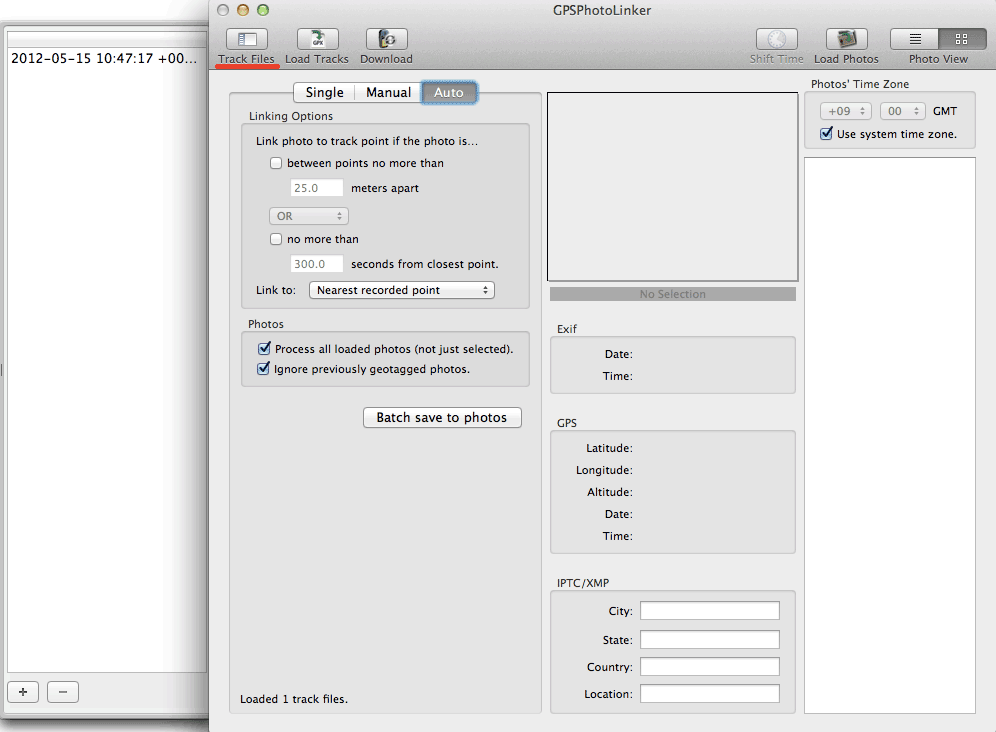Screen dimensions: 996x732
Task: Add a track file with plus button
Action: click(x=23, y=692)
